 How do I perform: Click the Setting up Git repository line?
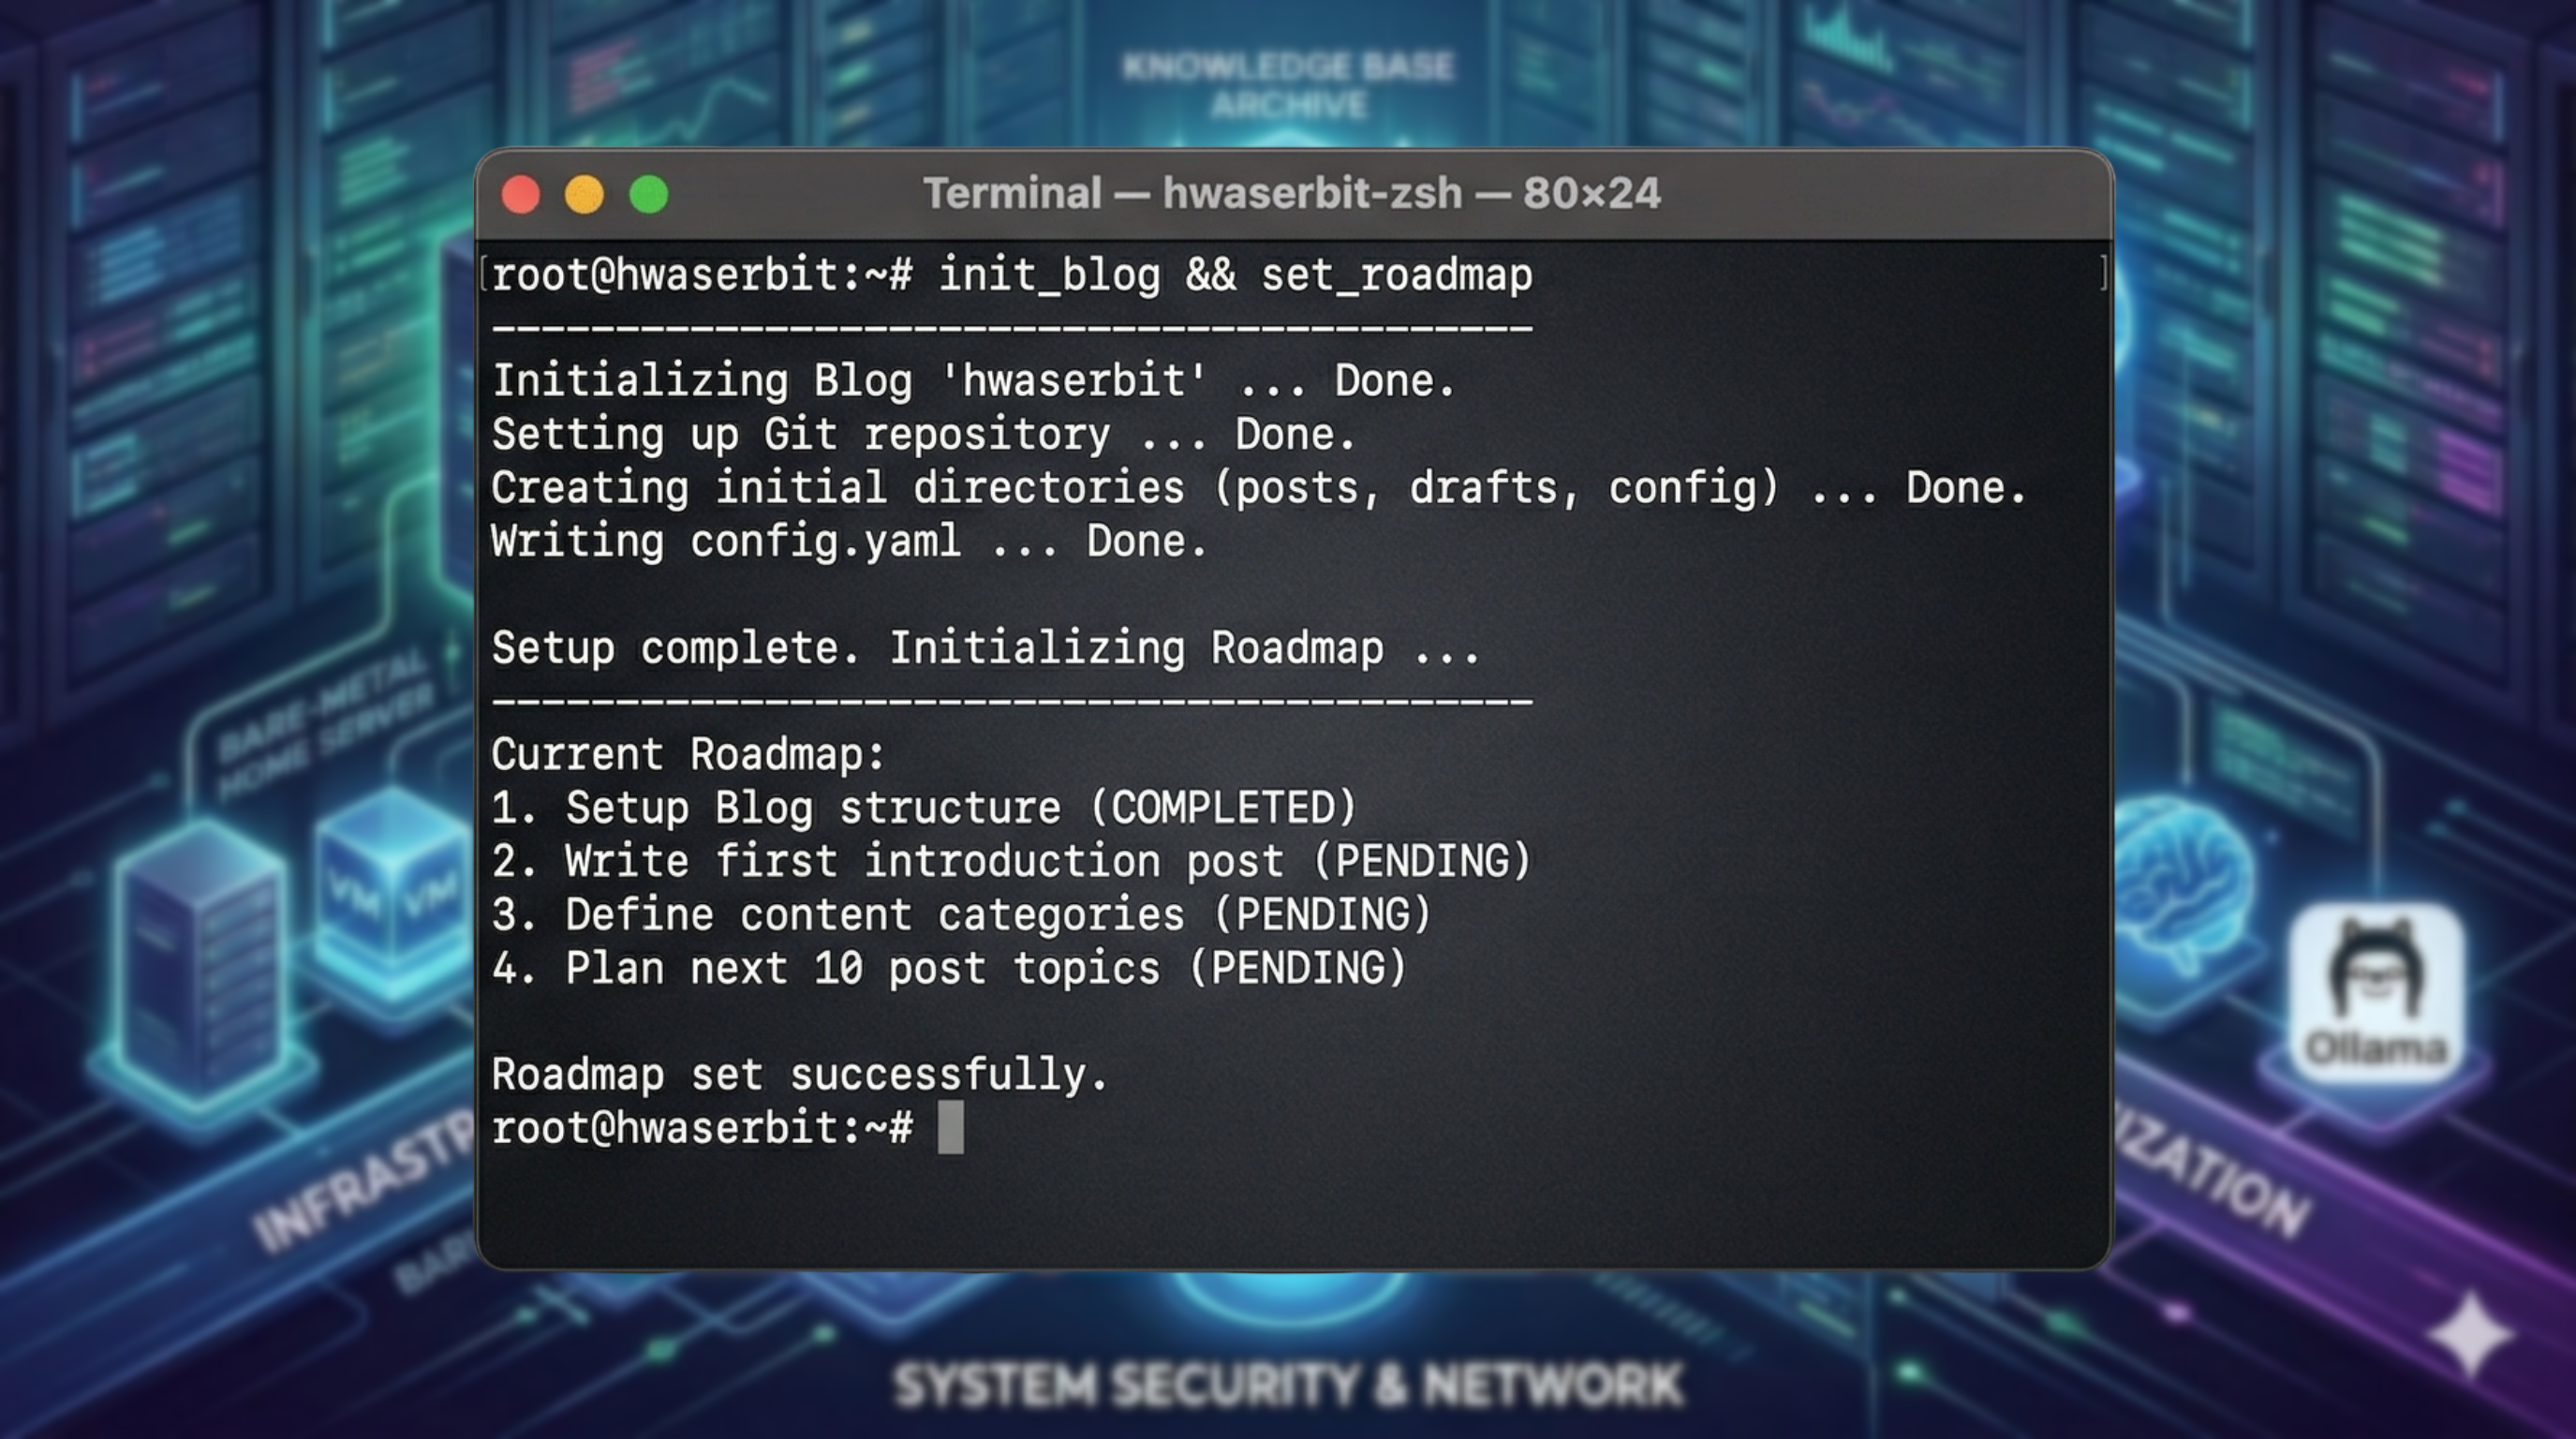click(923, 434)
